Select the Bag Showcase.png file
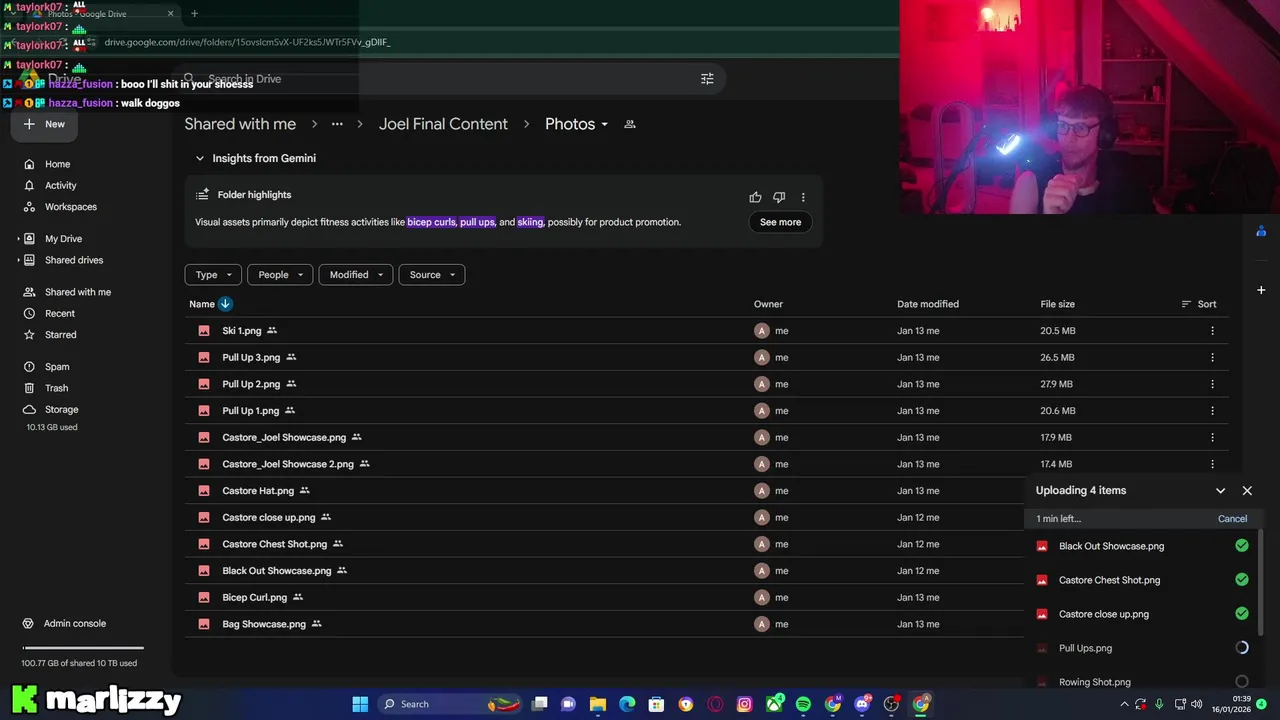Image resolution: width=1280 pixels, height=720 pixels. click(605, 624)
